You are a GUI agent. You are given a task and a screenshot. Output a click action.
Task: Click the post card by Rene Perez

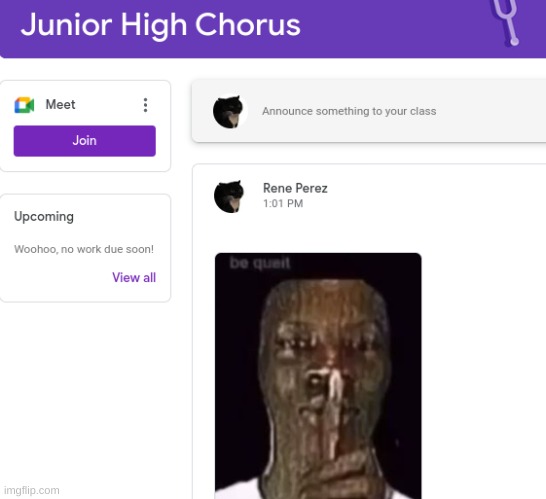pos(369,331)
